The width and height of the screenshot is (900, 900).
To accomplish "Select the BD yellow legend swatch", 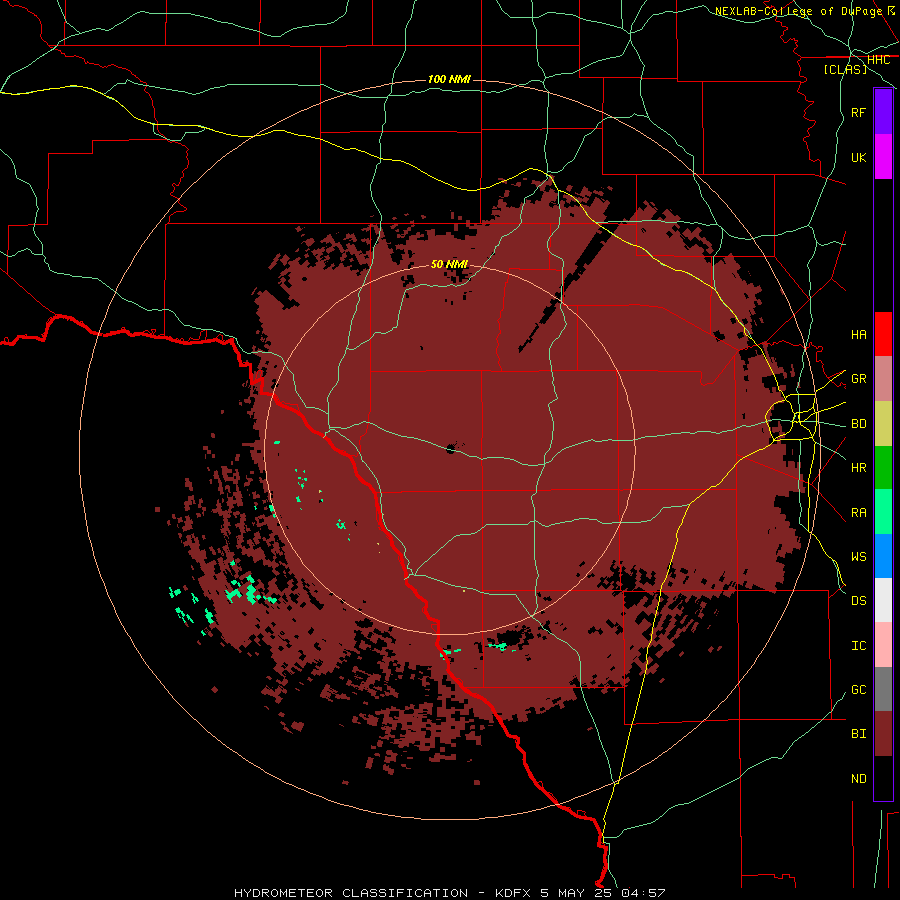I will pyautogui.click(x=883, y=424).
